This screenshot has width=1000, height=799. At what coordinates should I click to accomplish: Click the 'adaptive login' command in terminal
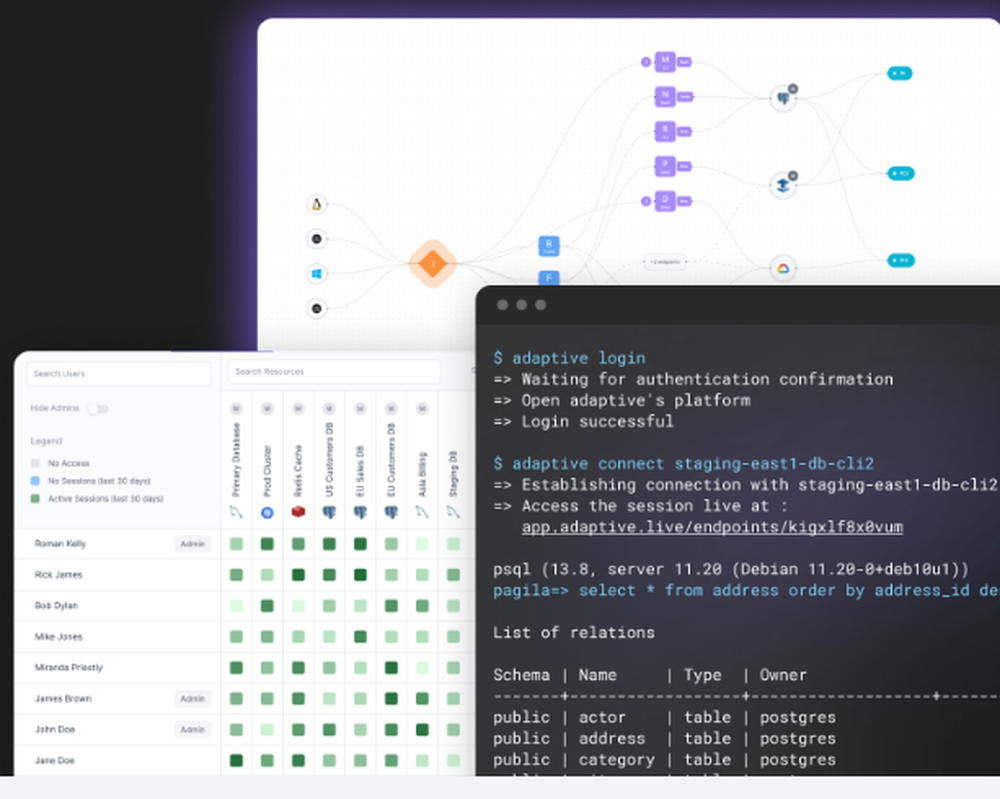pyautogui.click(x=578, y=358)
